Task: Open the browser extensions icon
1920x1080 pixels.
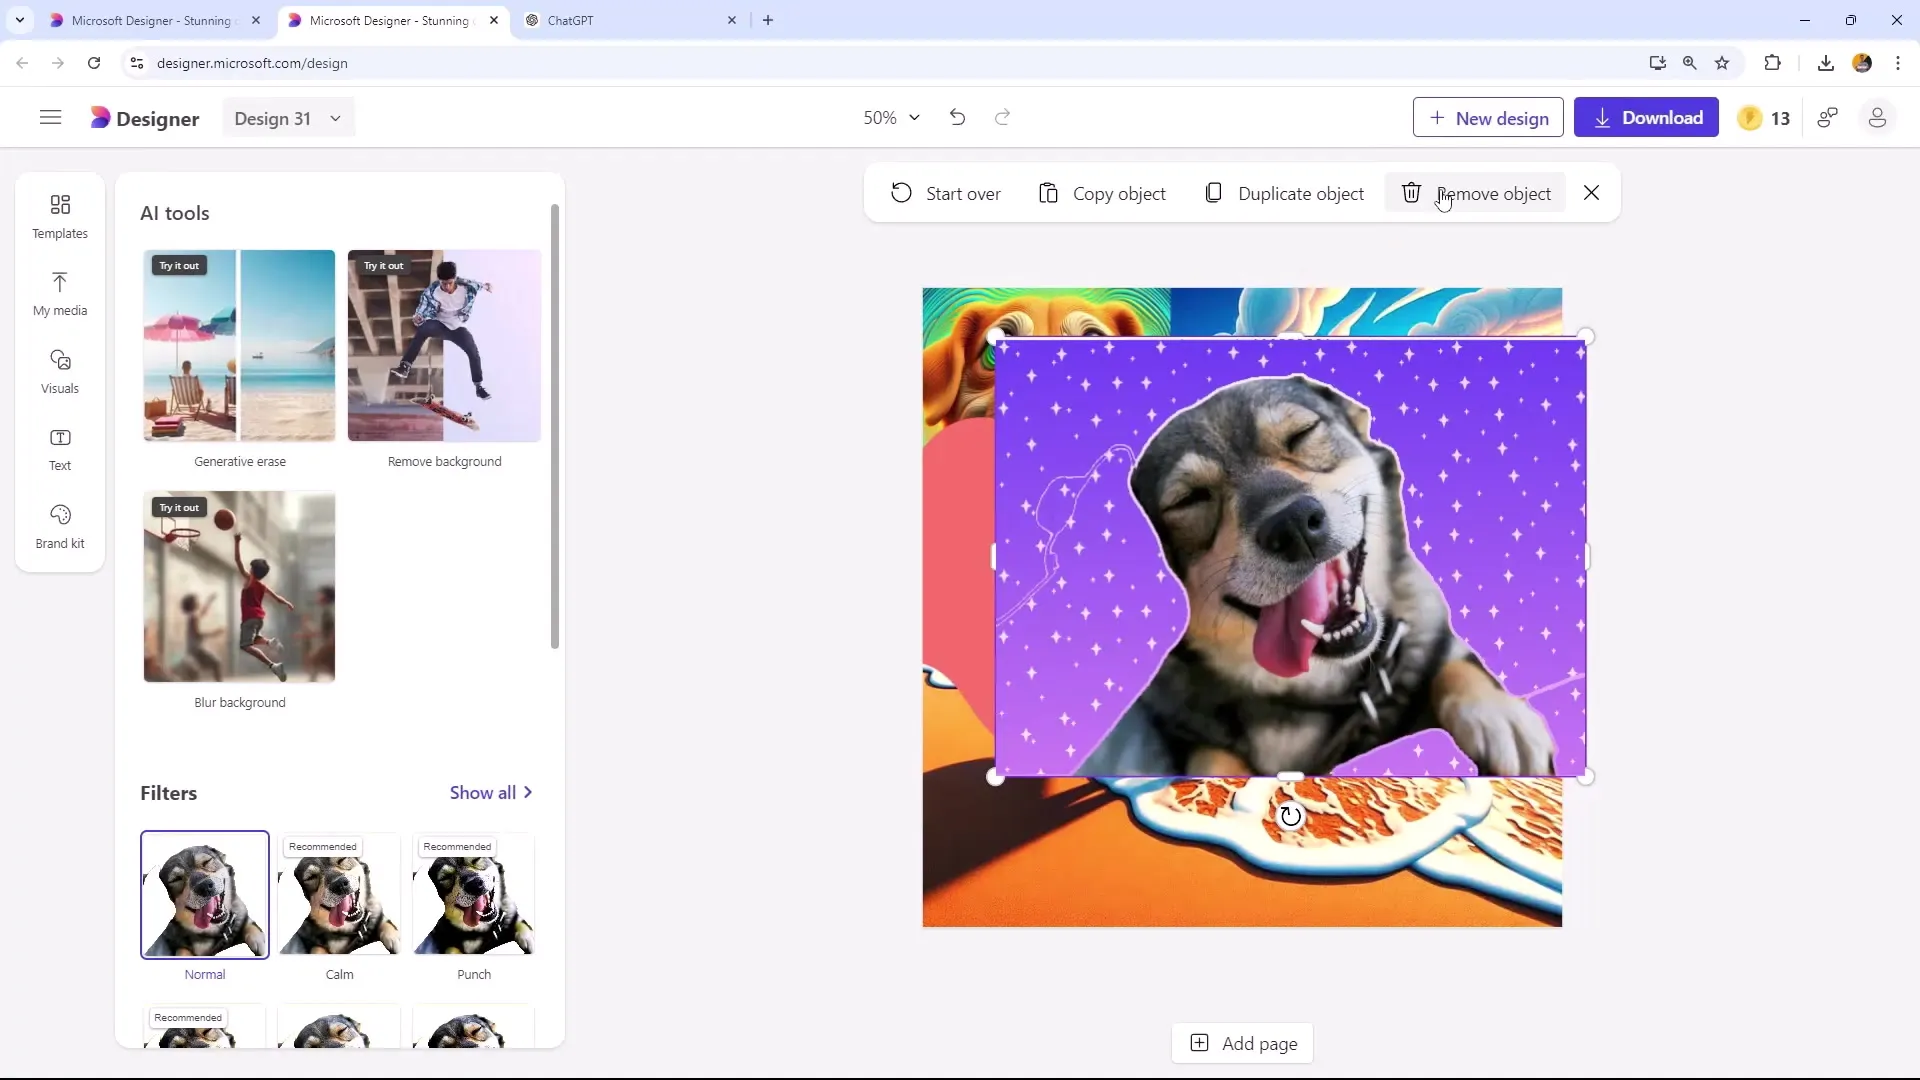Action: 1772,63
